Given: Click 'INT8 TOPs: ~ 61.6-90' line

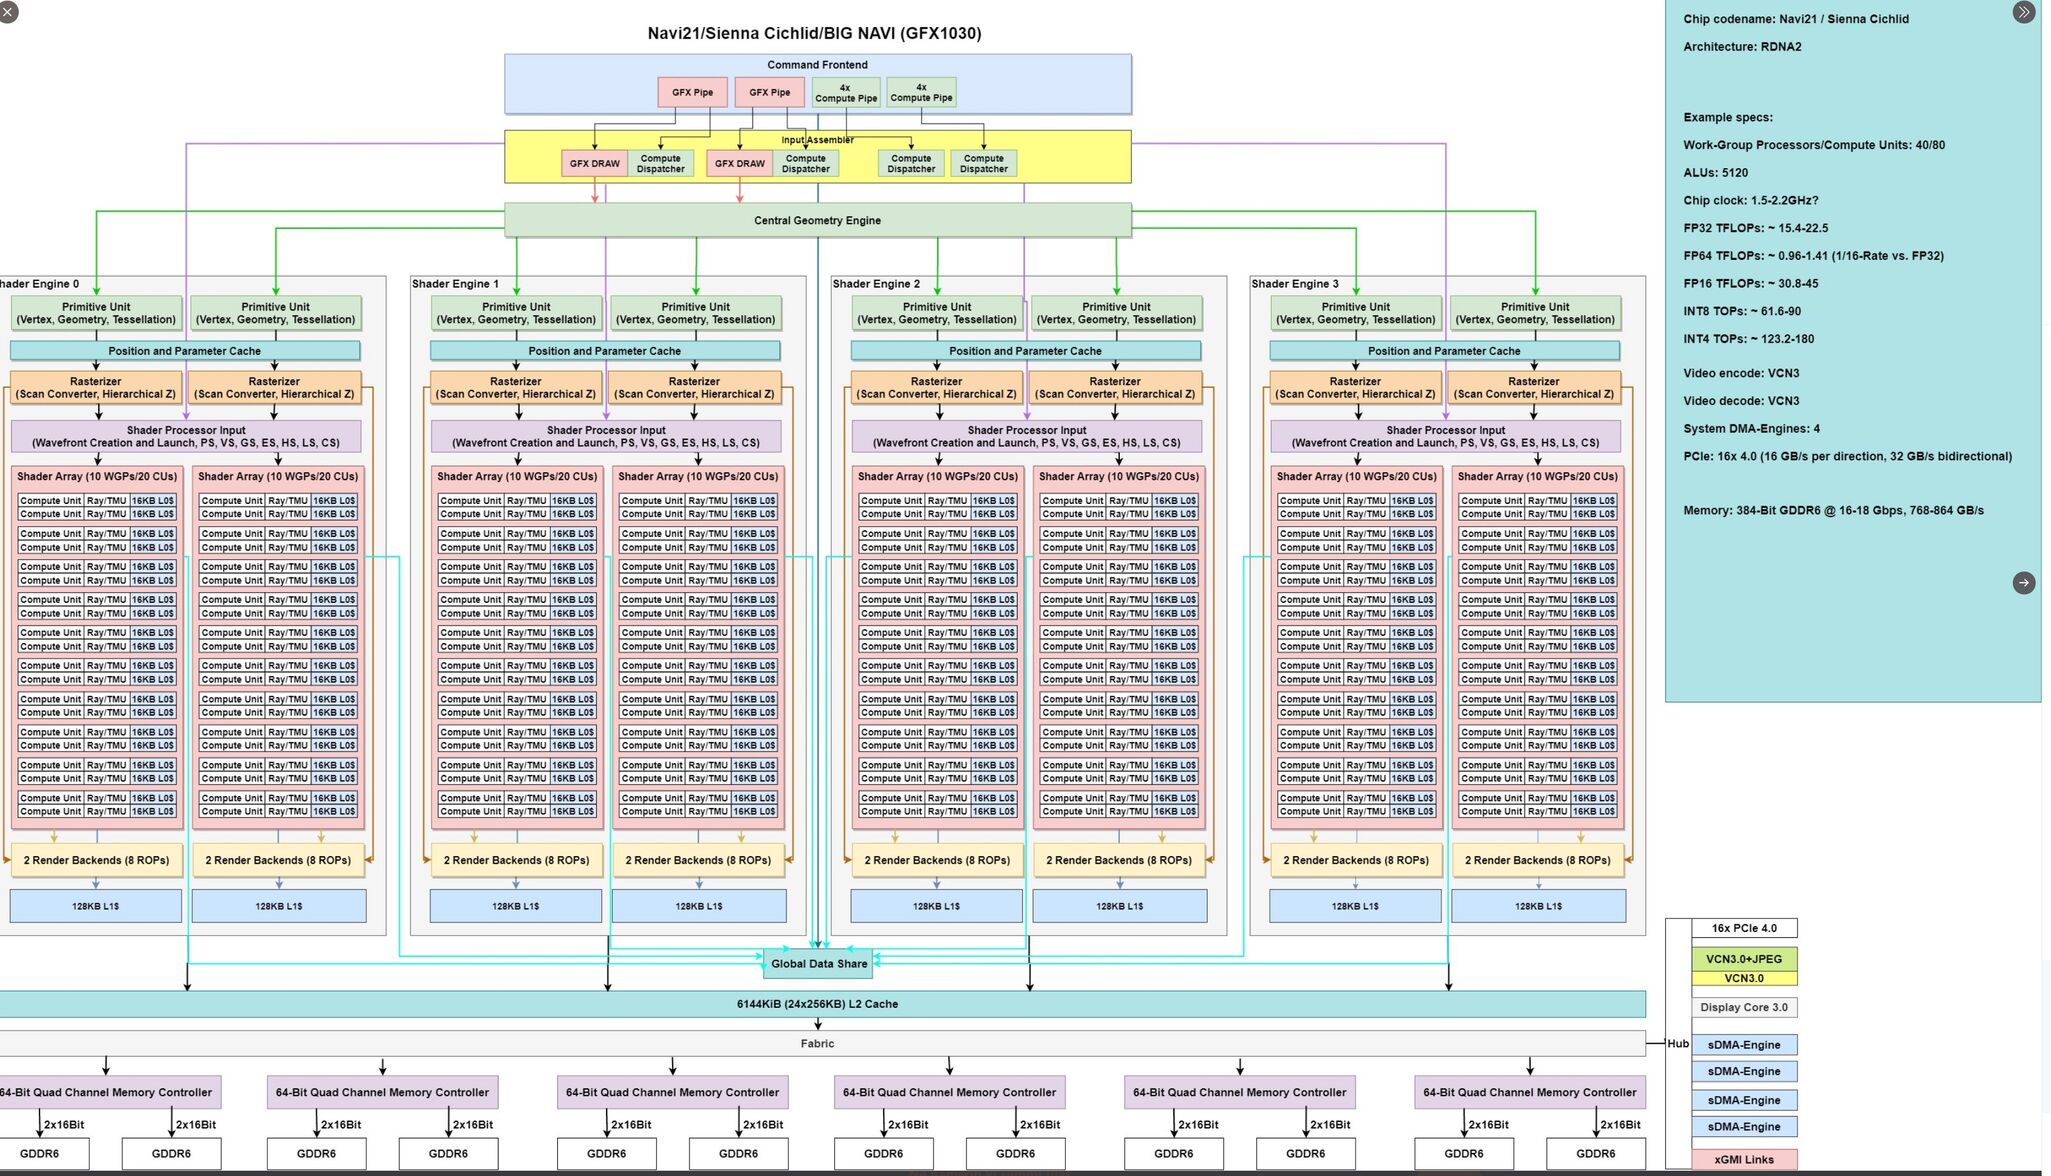Looking at the screenshot, I should (1742, 311).
